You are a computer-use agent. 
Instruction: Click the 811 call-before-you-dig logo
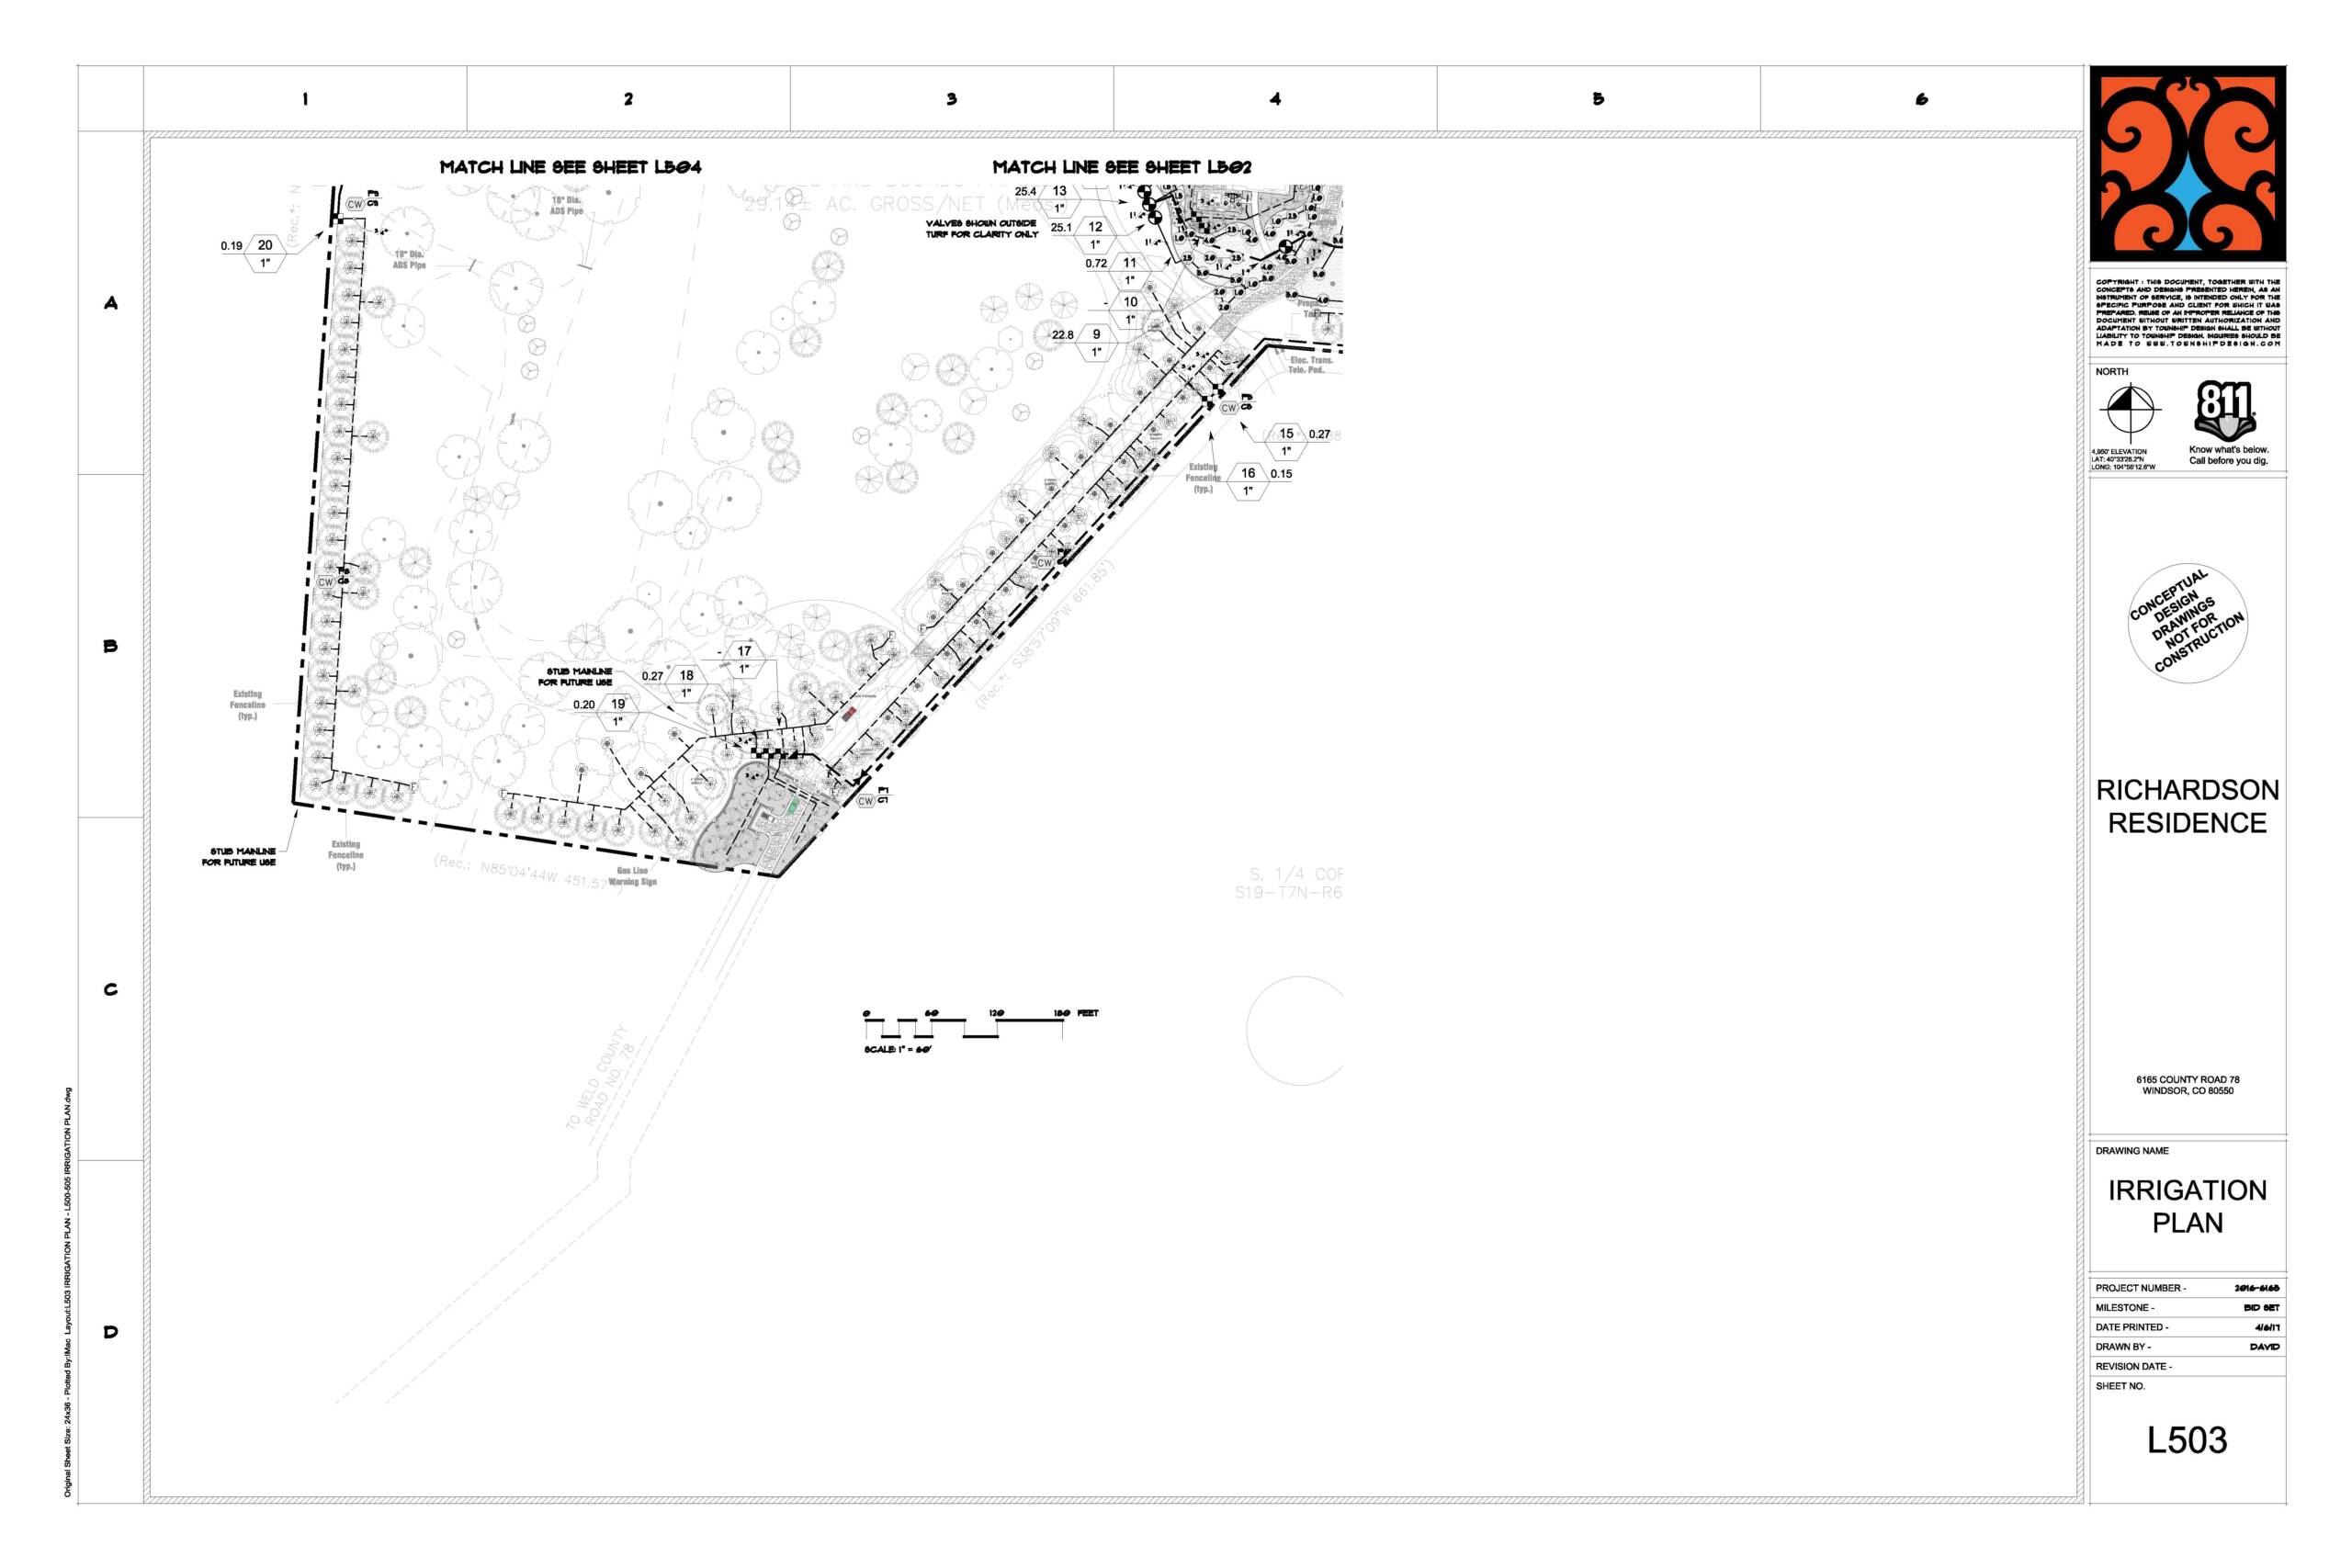point(2224,410)
